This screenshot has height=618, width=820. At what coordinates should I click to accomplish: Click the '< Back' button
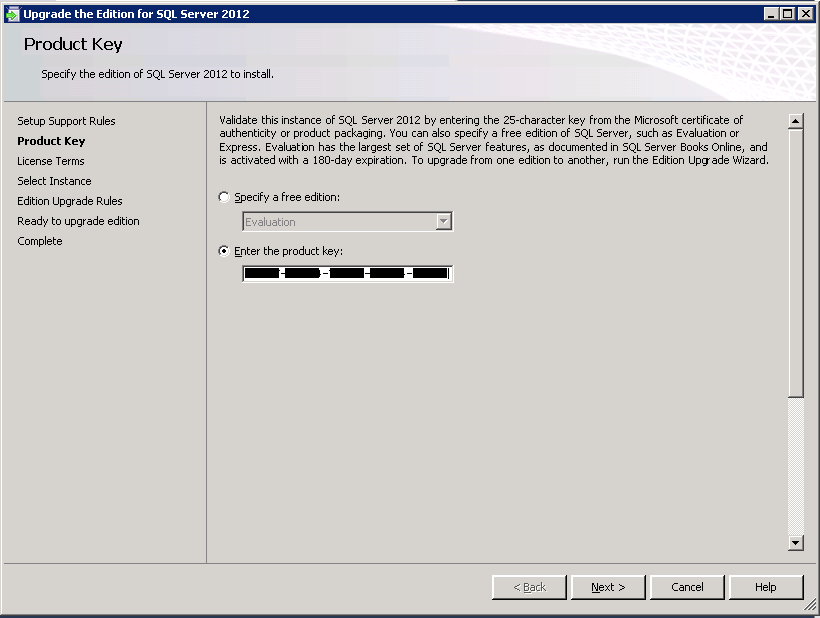(x=529, y=587)
